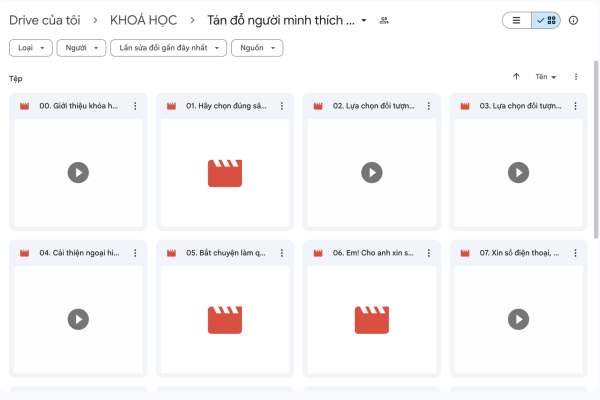The height and width of the screenshot is (400, 600).
Task: Select file name 00. Giới thiệu khóa h...
Action: (x=78, y=106)
